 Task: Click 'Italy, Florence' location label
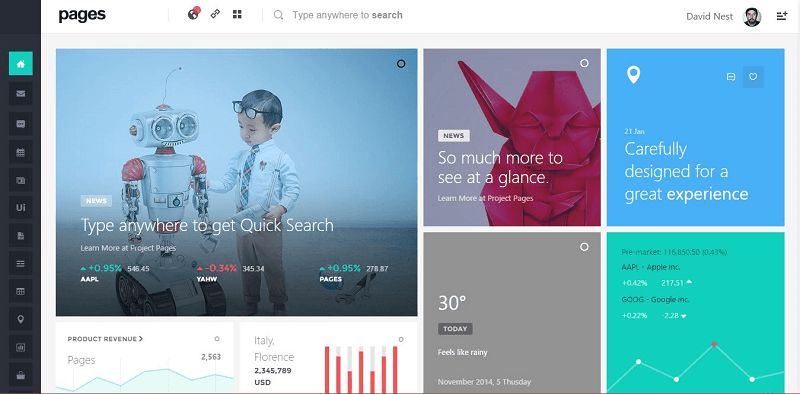point(274,349)
